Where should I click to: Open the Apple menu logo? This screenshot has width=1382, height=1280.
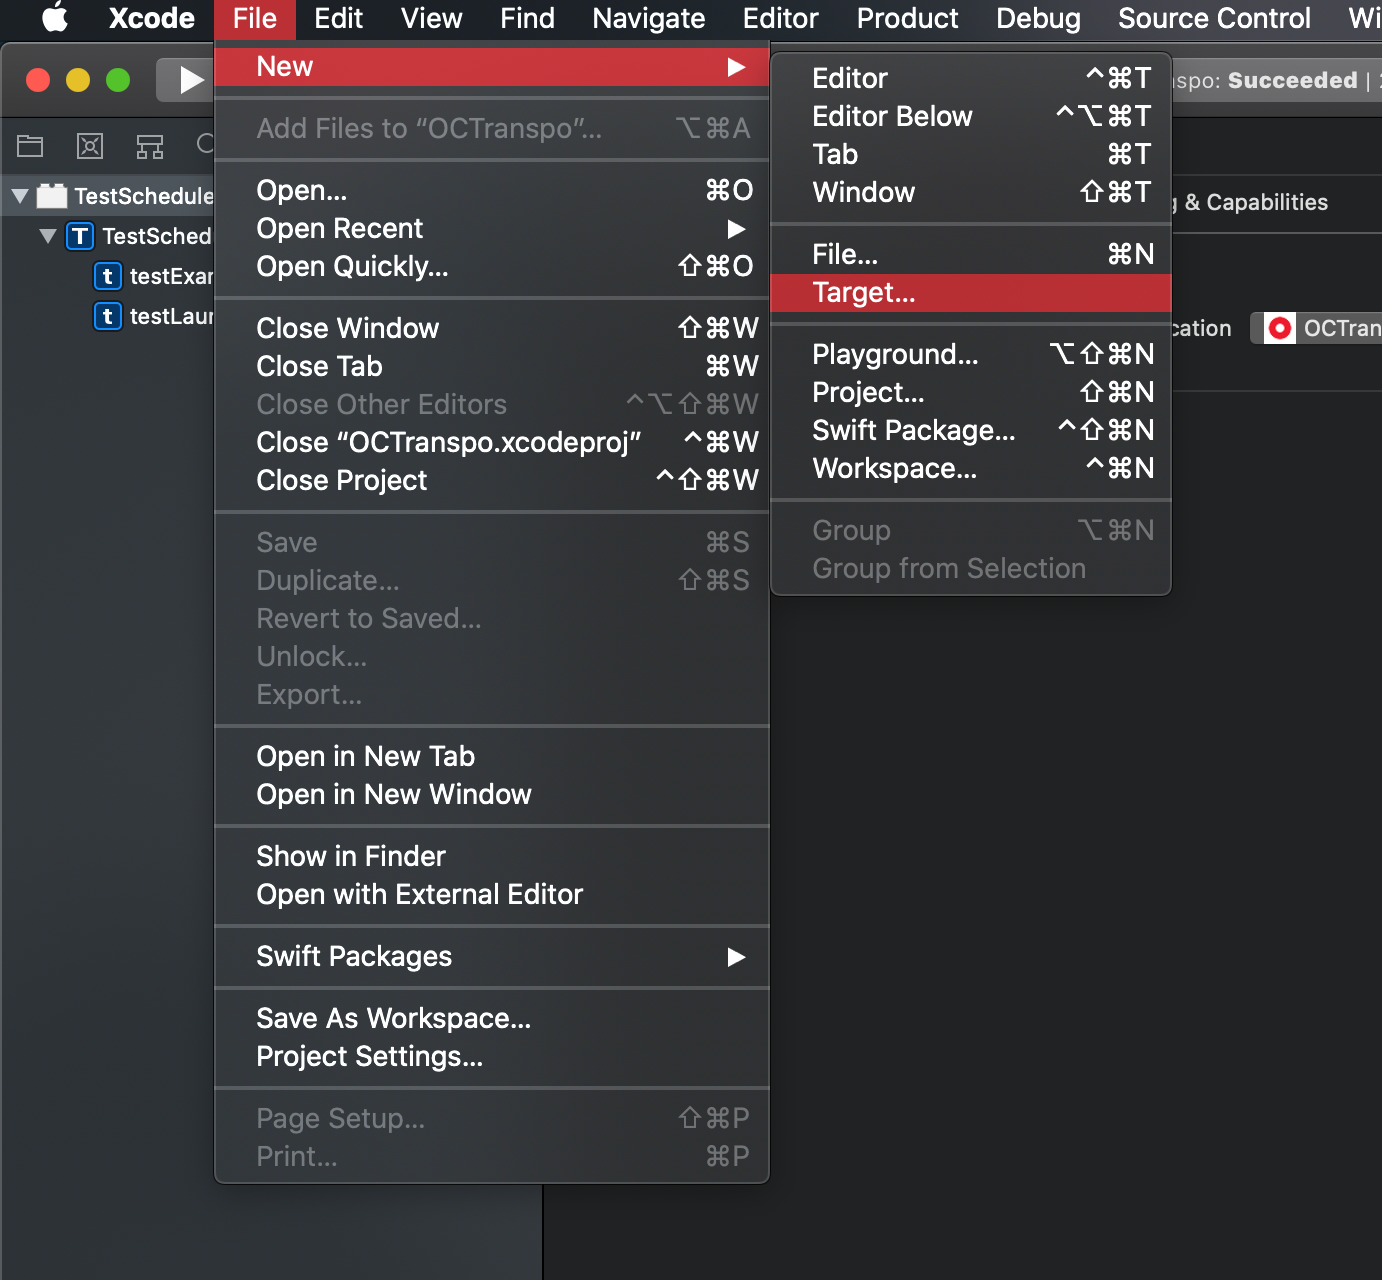pos(55,18)
